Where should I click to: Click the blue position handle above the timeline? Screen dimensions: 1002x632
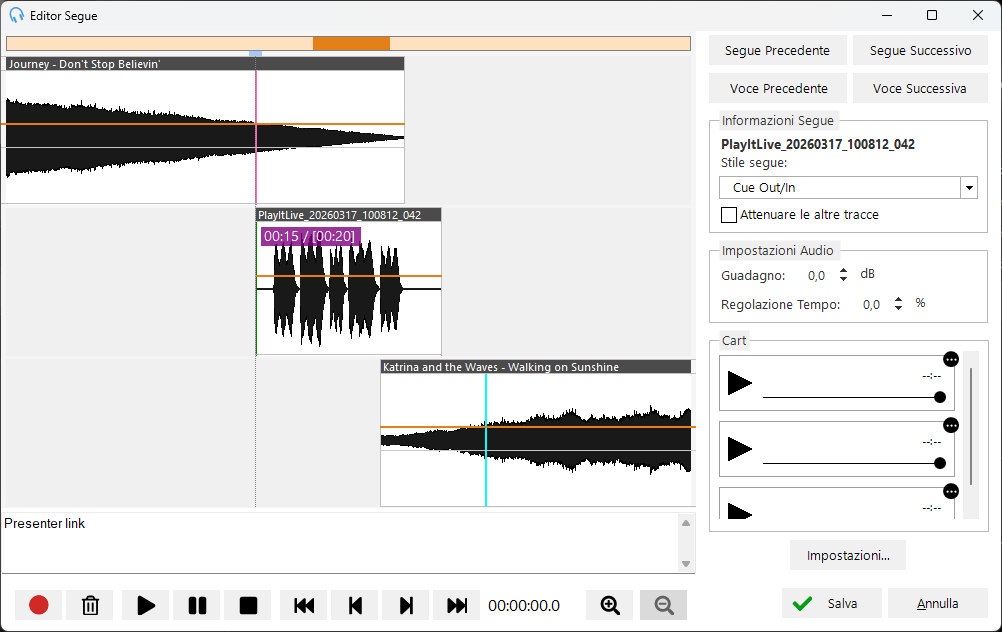(x=256, y=54)
